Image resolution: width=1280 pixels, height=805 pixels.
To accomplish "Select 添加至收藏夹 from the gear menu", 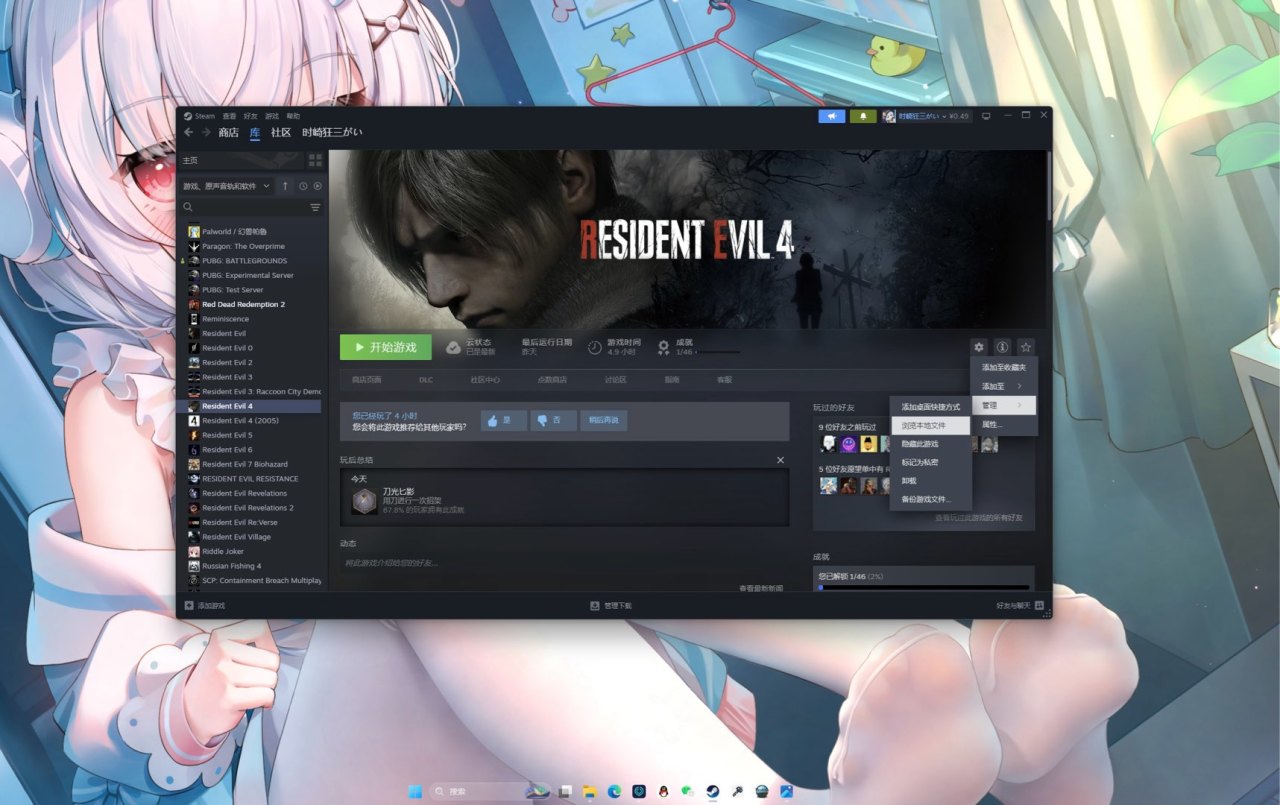I will click(x=1004, y=367).
